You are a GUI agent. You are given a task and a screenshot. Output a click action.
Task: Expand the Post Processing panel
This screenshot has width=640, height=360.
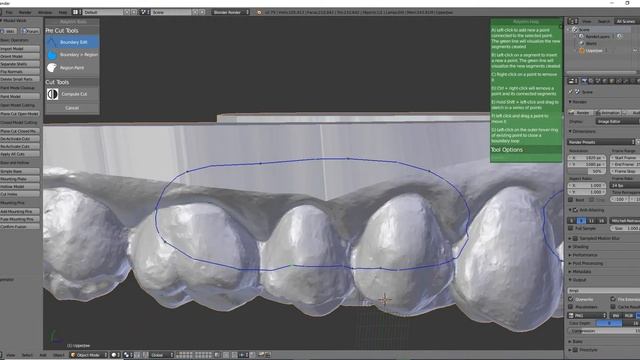click(x=586, y=264)
